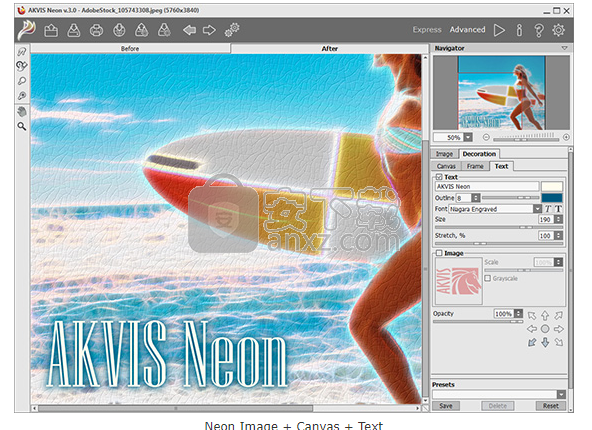Open preferences gear icon at top right
Screen dimensions: 592x430
[558, 30]
